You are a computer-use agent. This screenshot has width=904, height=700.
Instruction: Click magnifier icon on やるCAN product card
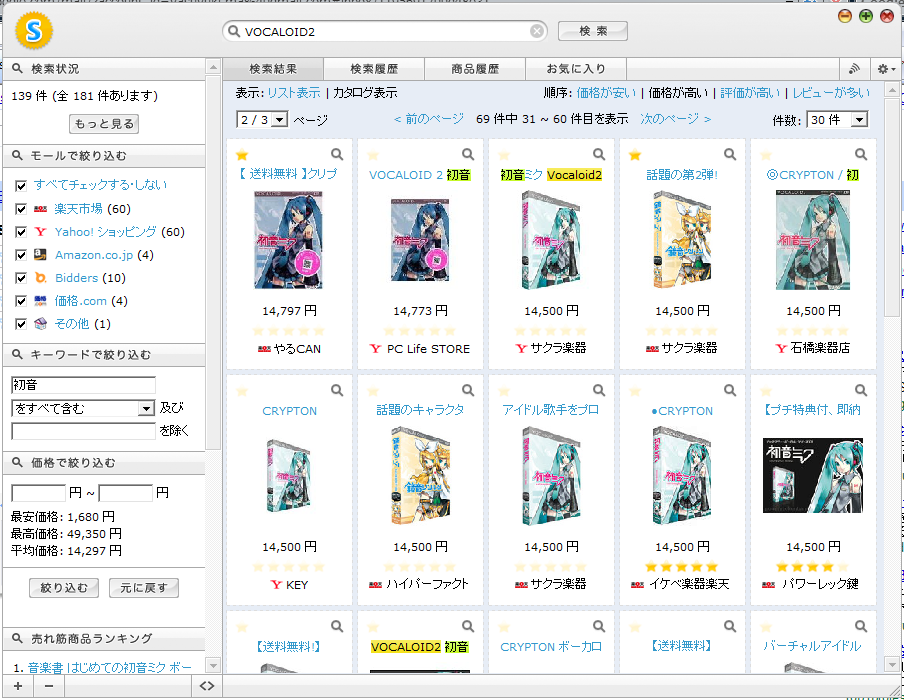tap(337, 155)
